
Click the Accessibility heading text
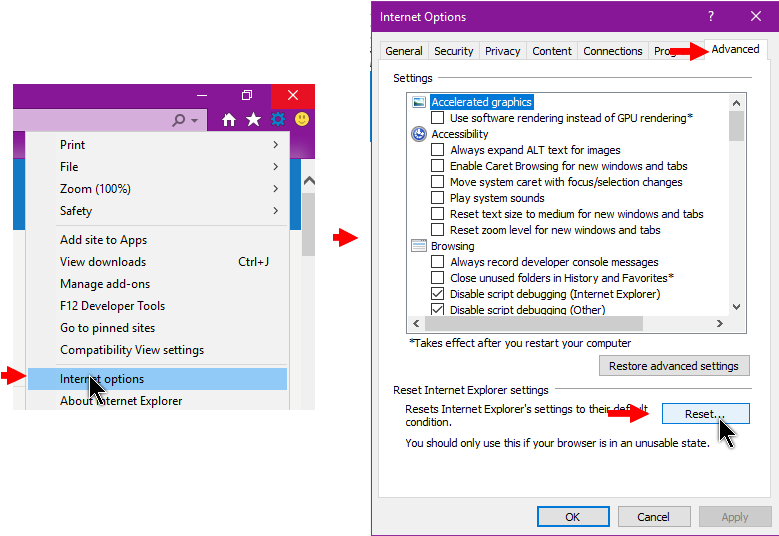tap(460, 134)
